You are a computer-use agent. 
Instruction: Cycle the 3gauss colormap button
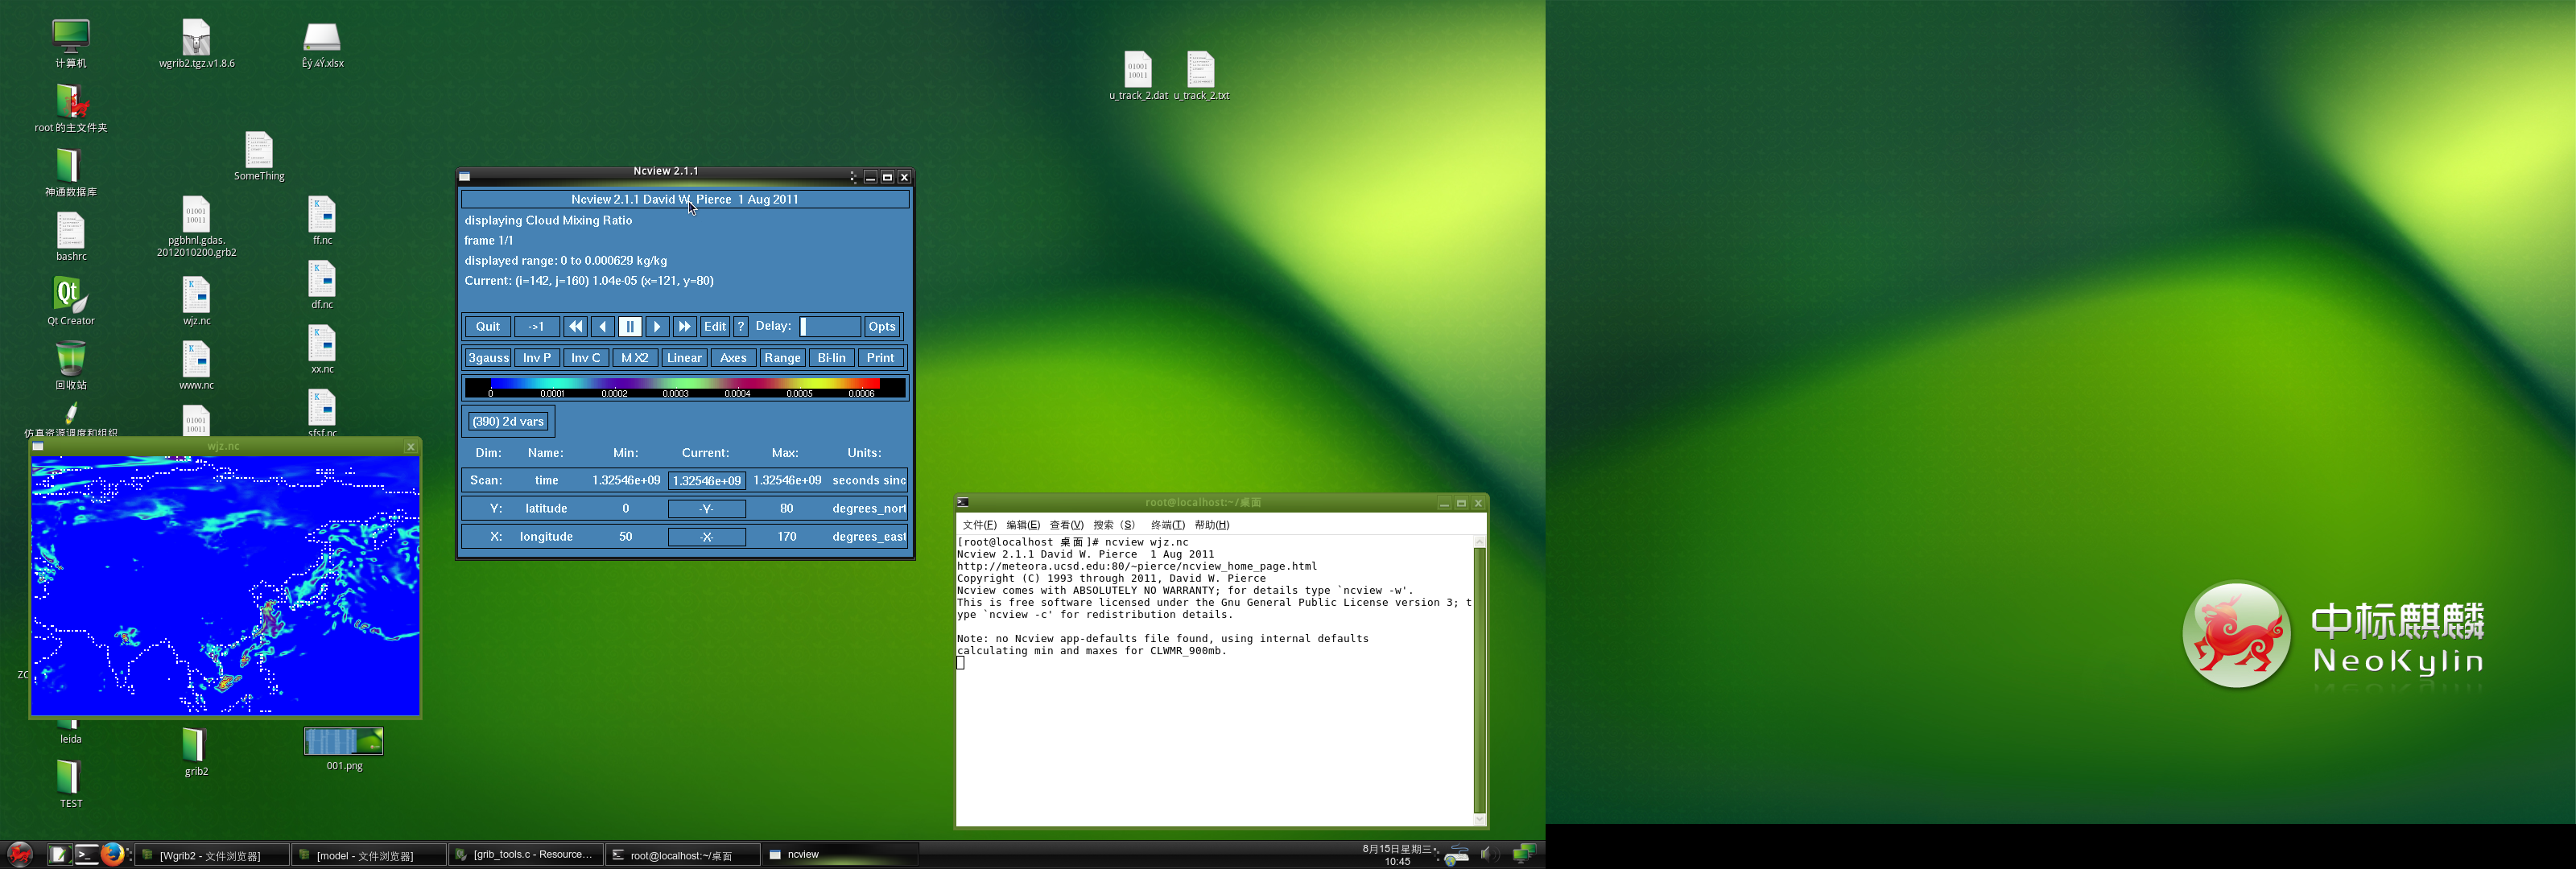click(488, 357)
